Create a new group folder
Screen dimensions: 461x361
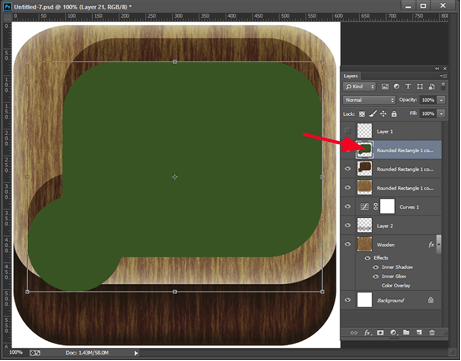(406, 332)
